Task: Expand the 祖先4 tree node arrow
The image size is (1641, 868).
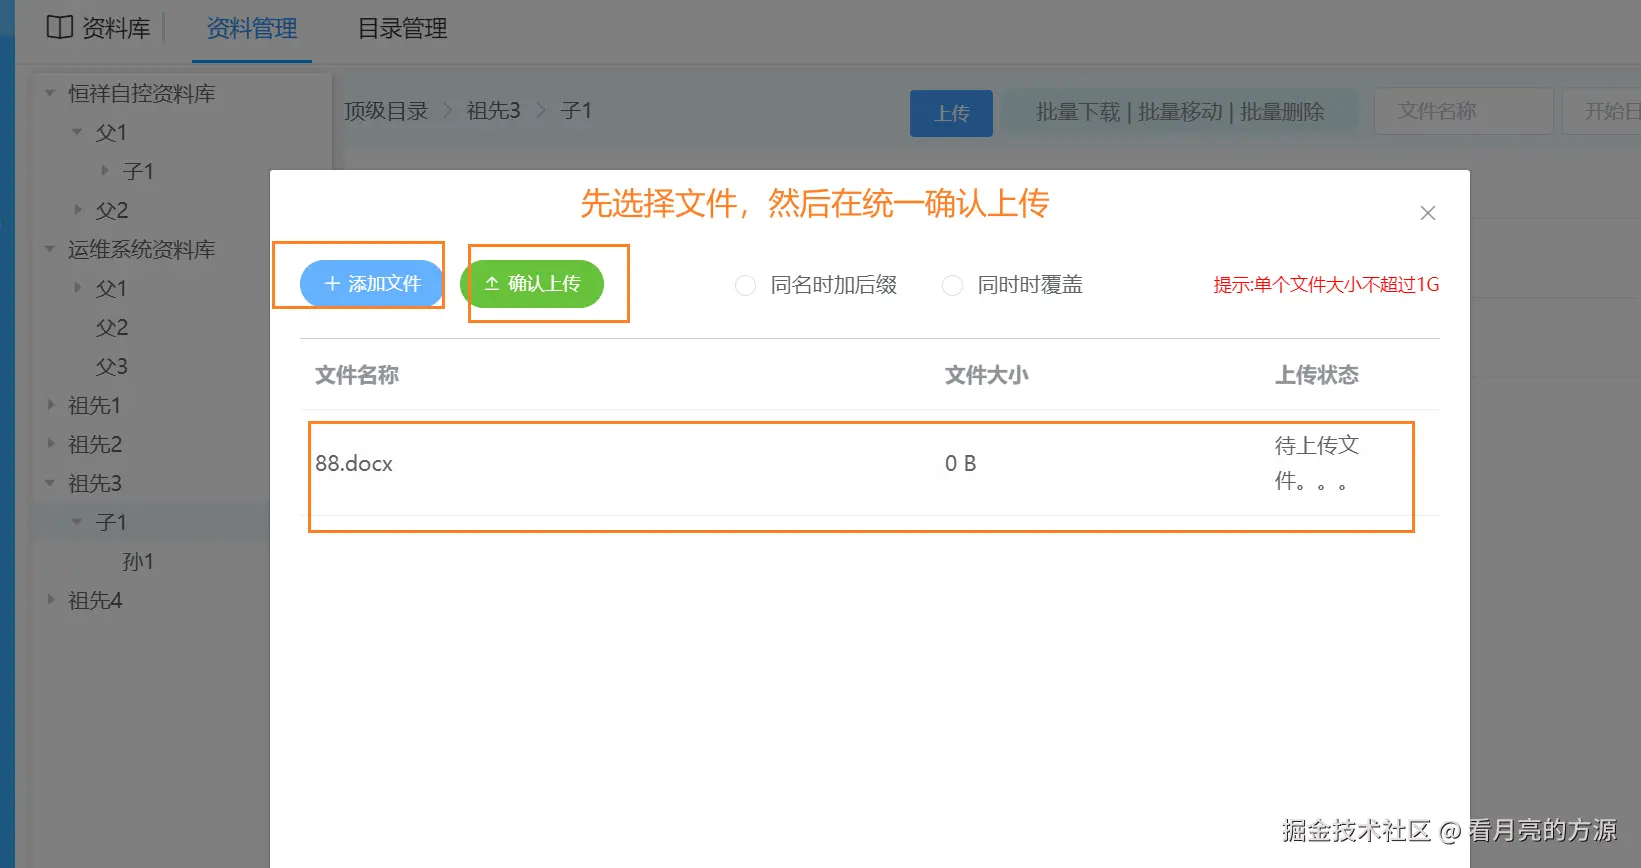Action: pyautogui.click(x=50, y=600)
